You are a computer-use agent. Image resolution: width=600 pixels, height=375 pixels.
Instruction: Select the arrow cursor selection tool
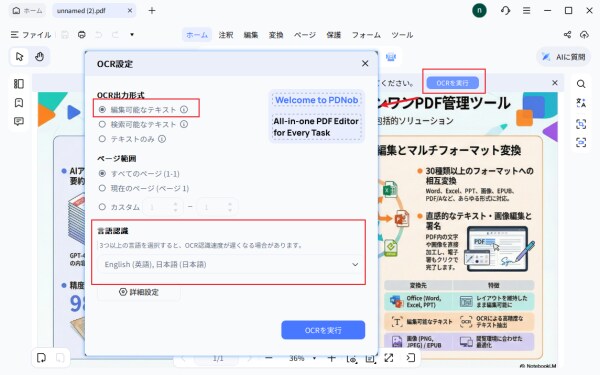tap(20, 57)
